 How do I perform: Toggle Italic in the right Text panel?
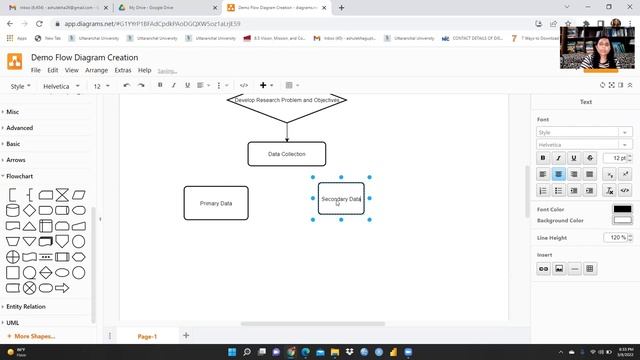(559, 158)
